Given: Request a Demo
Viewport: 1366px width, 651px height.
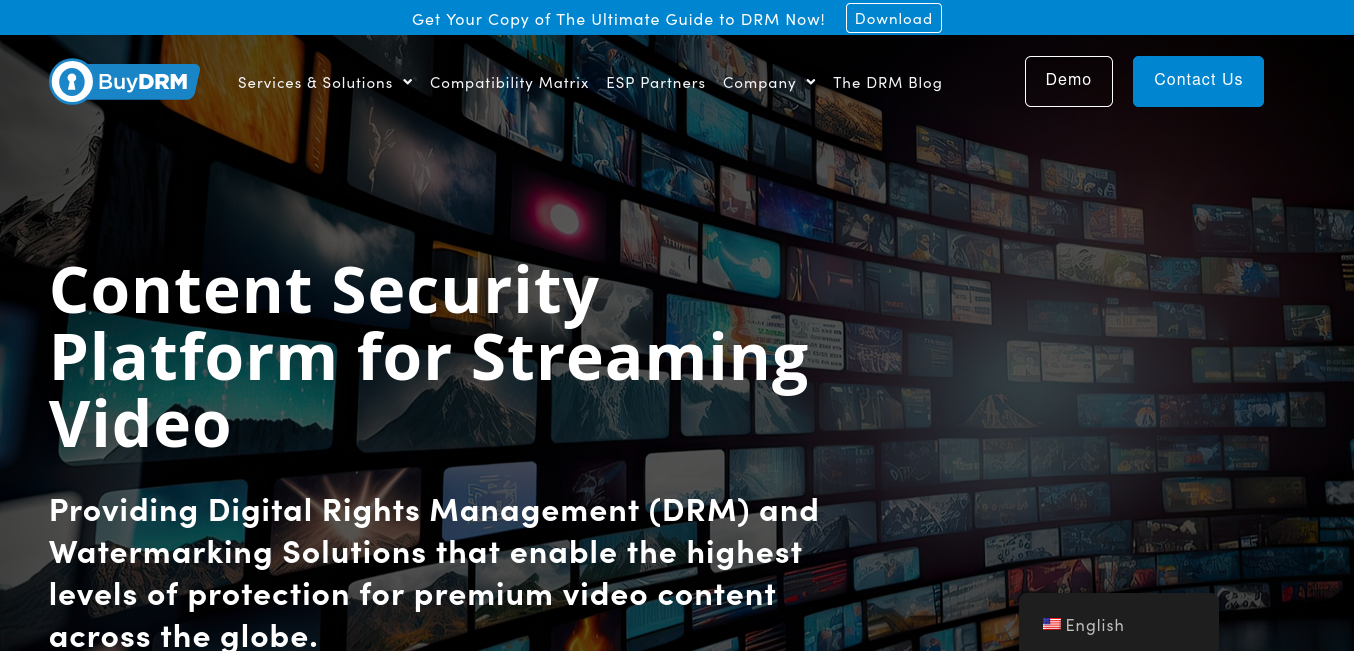Looking at the screenshot, I should pos(1069,81).
